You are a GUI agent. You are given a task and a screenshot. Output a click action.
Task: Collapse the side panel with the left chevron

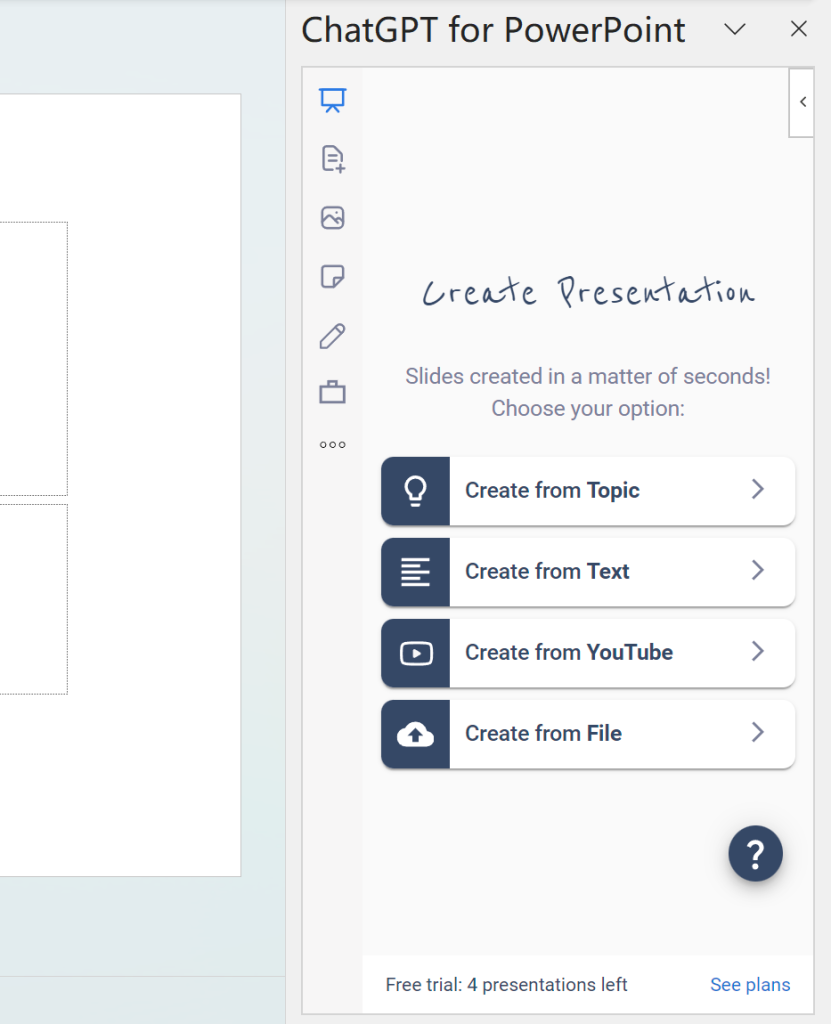point(802,102)
